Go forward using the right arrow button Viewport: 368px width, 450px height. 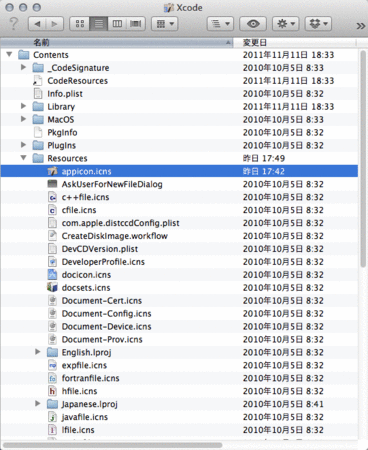(x=55, y=24)
